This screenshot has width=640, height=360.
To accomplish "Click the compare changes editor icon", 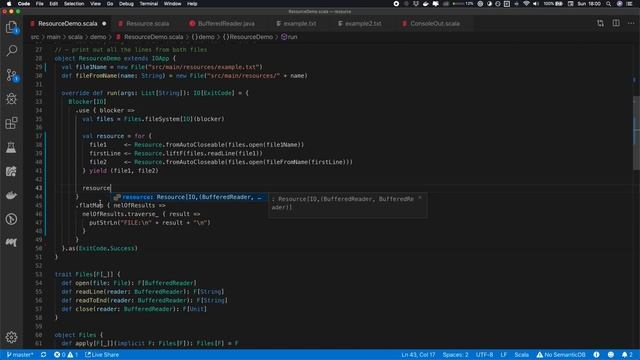I will (600, 23).
